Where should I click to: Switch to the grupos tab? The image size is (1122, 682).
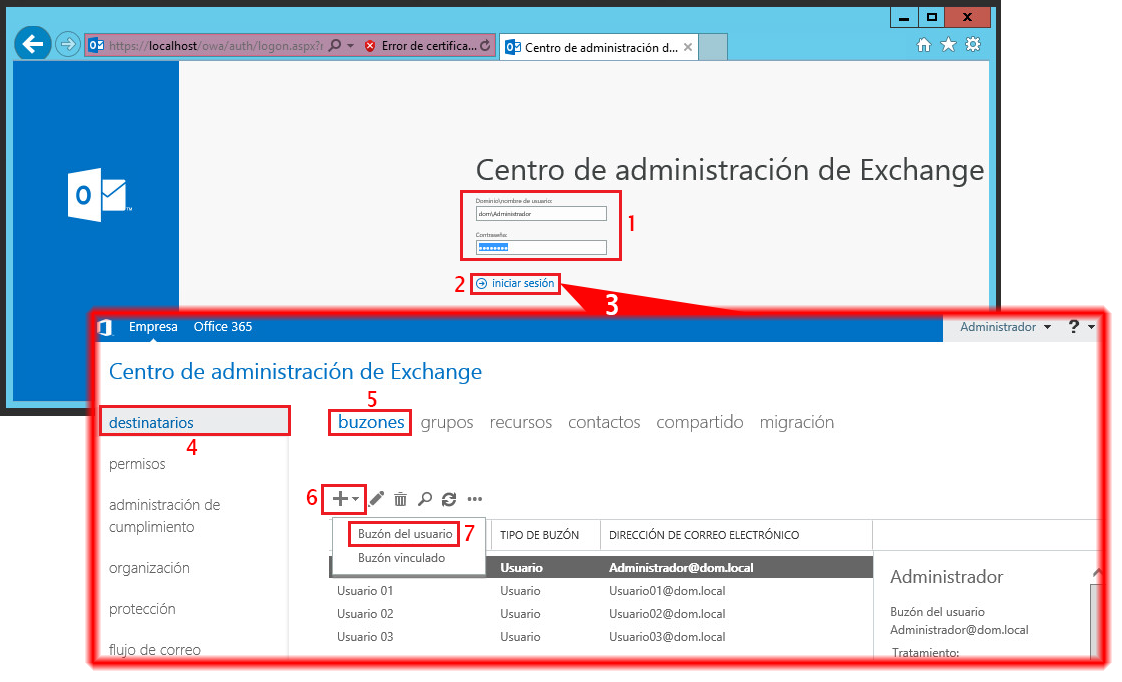(x=447, y=422)
